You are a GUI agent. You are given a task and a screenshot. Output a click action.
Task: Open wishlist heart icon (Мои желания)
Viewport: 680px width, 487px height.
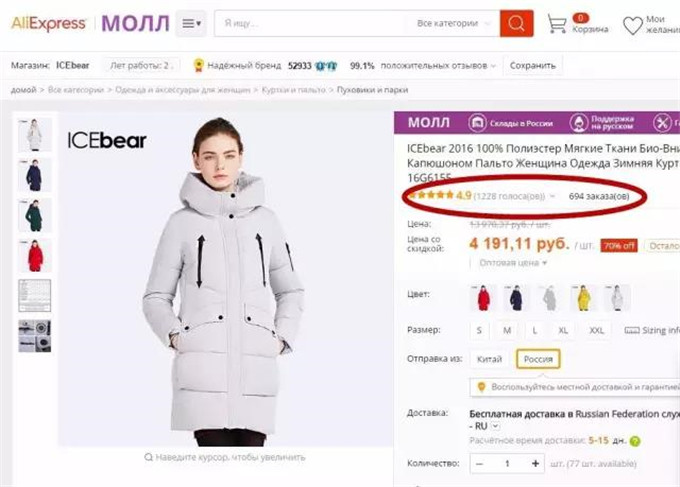(632, 25)
